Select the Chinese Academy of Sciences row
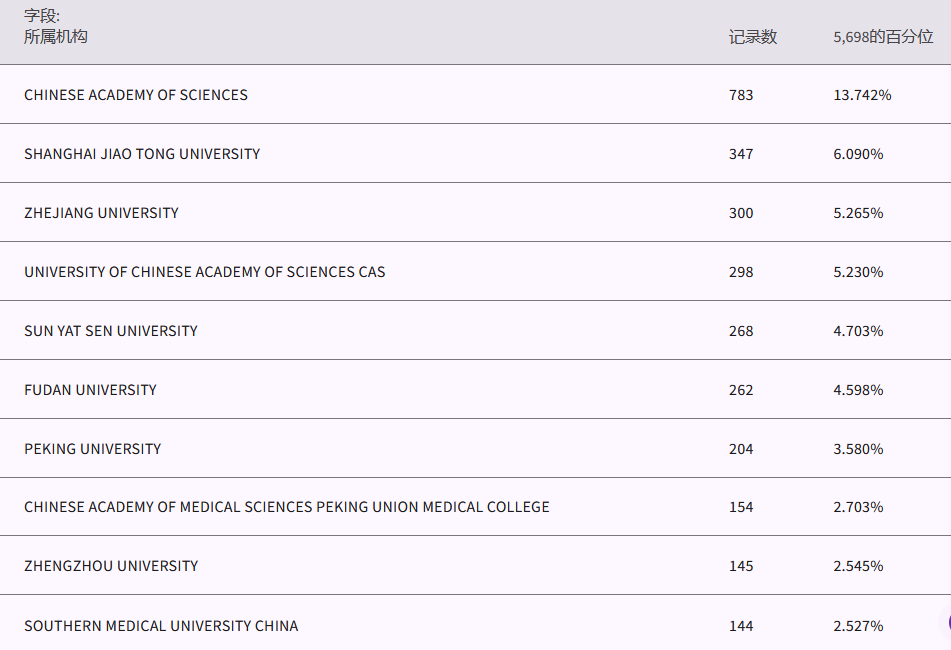This screenshot has width=951, height=650. pyautogui.click(x=136, y=95)
